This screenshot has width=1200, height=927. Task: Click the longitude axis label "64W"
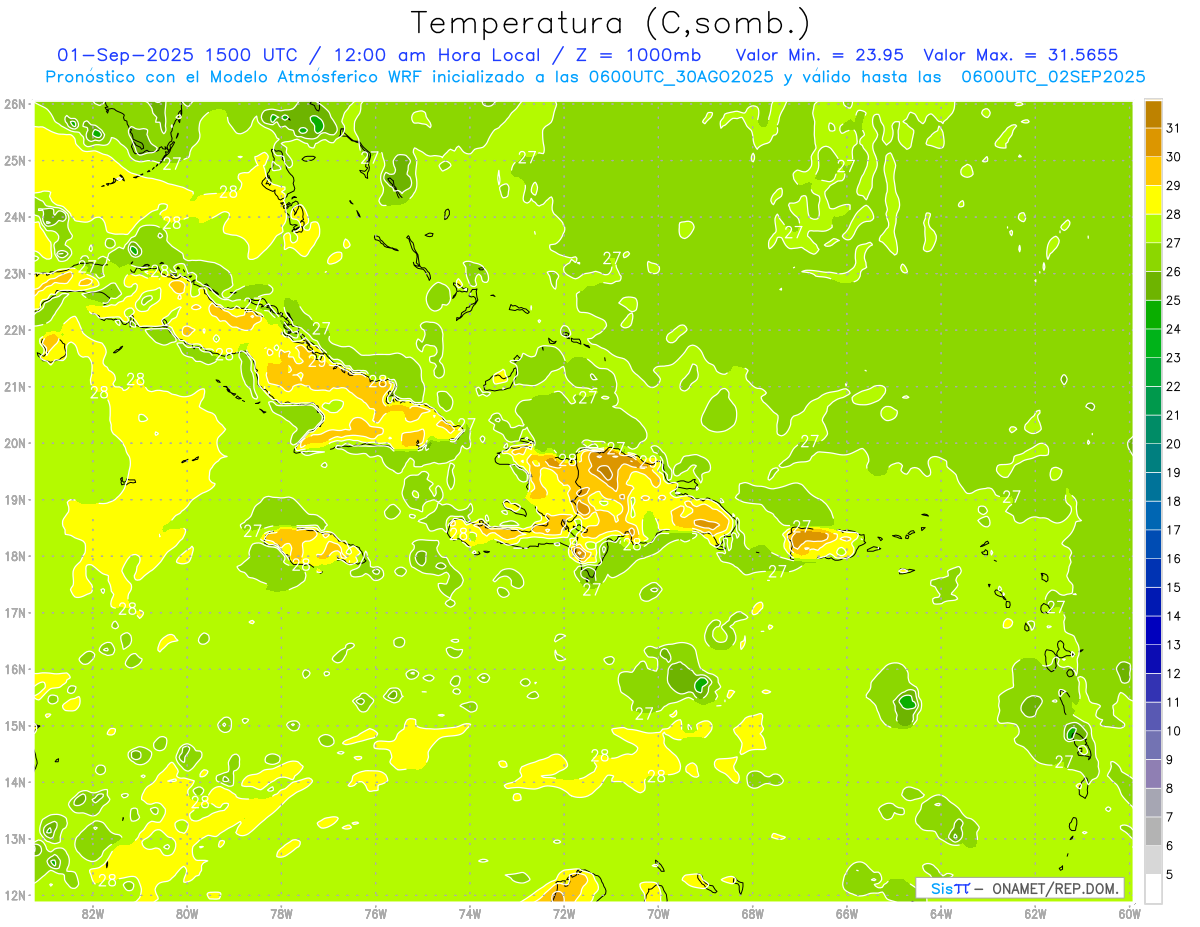(x=941, y=913)
